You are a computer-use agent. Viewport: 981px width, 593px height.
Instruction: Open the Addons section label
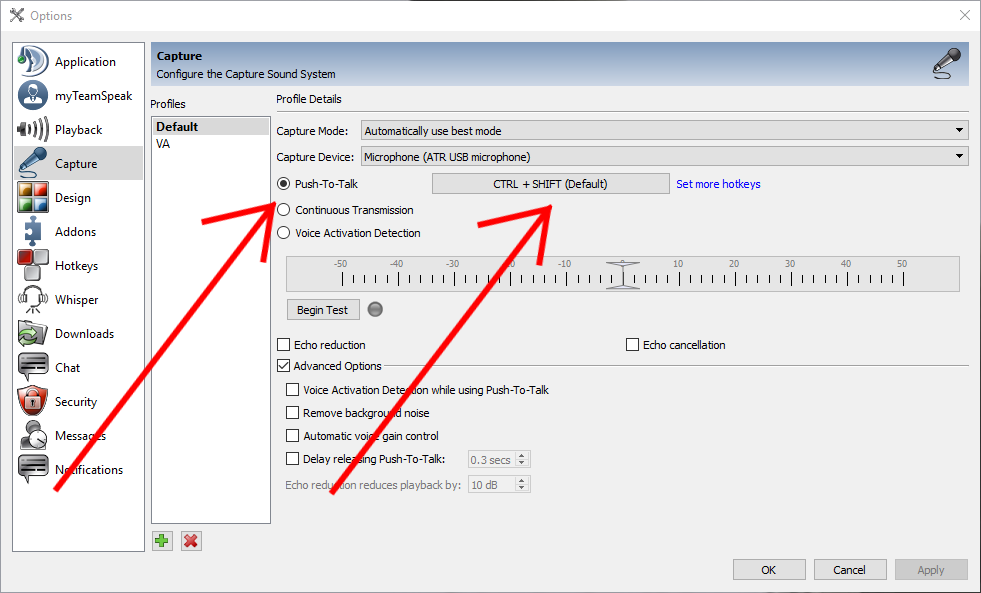(x=75, y=231)
